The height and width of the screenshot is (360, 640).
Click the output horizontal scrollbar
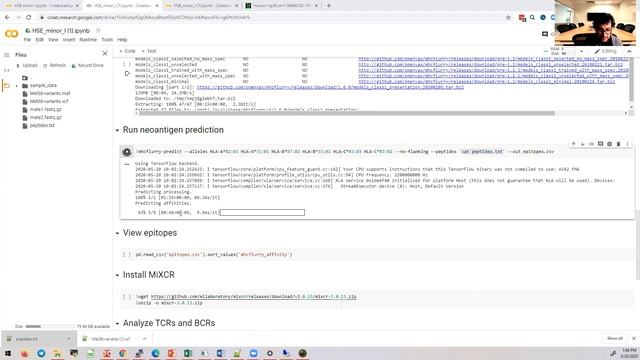pos(346,113)
